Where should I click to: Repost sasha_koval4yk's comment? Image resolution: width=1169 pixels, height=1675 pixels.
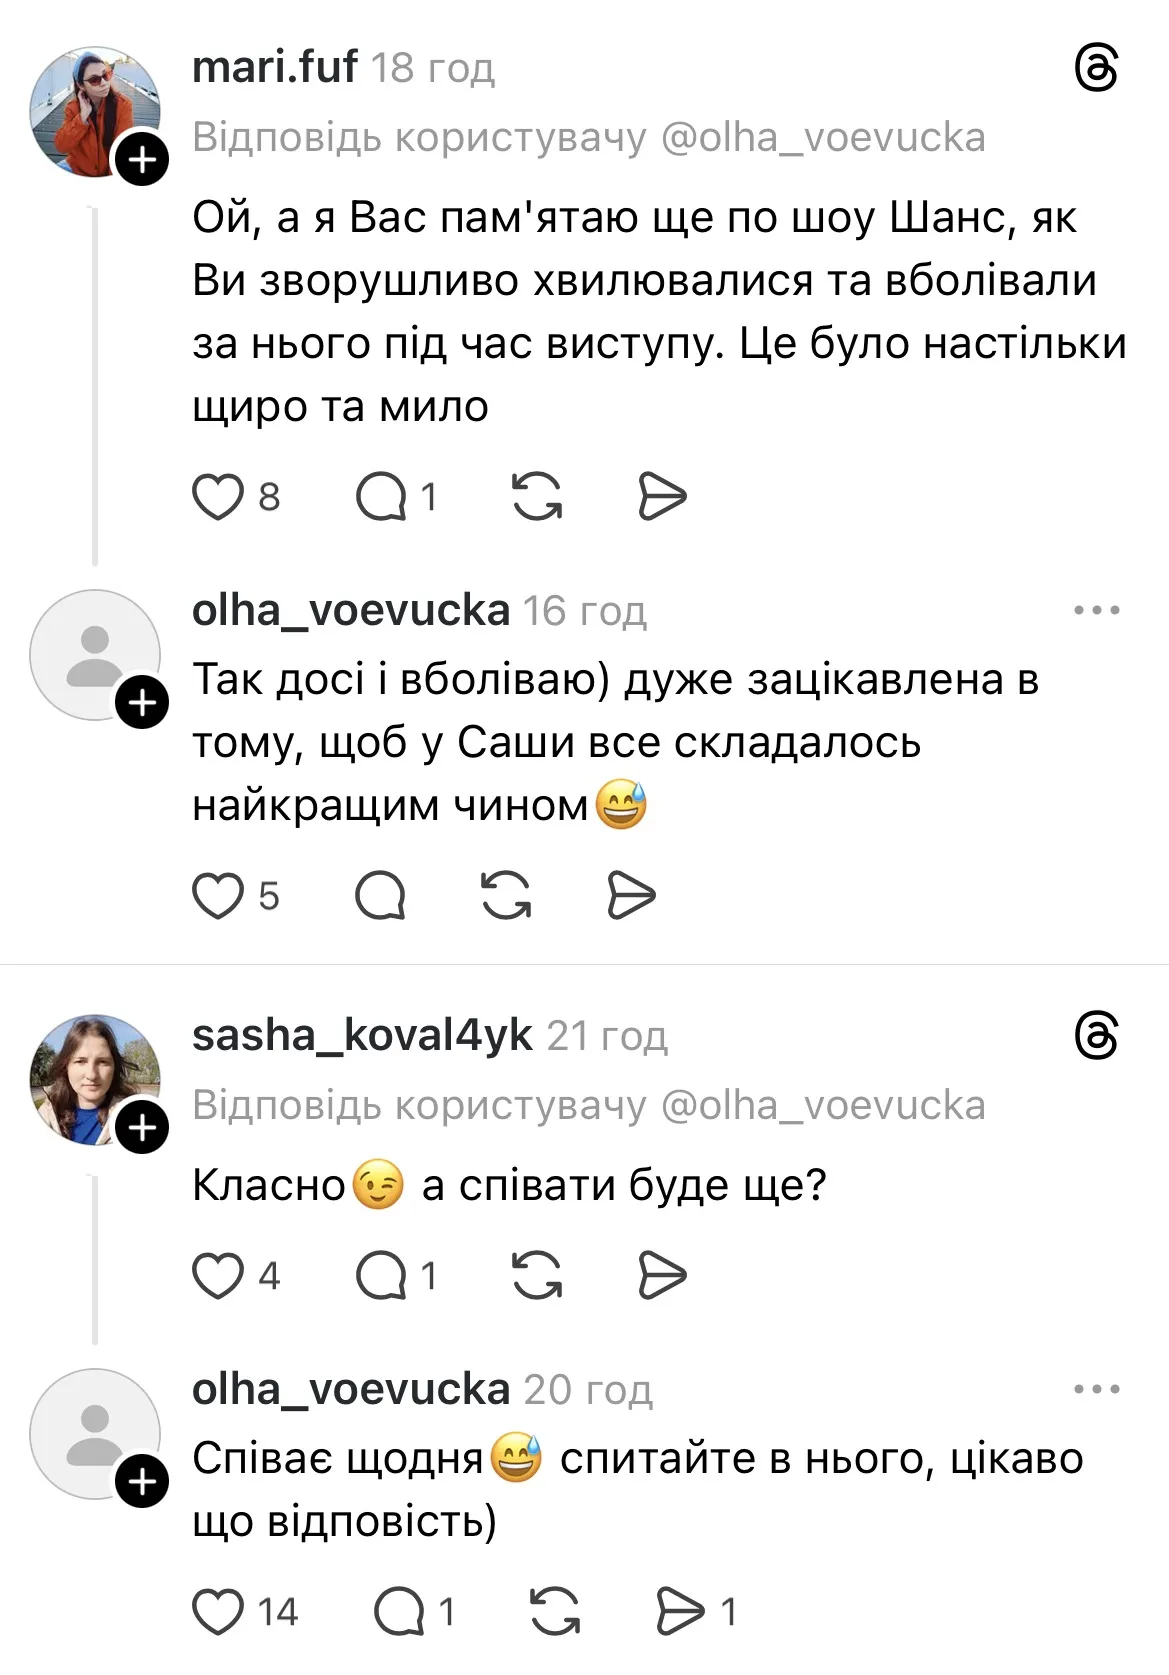click(x=537, y=1275)
